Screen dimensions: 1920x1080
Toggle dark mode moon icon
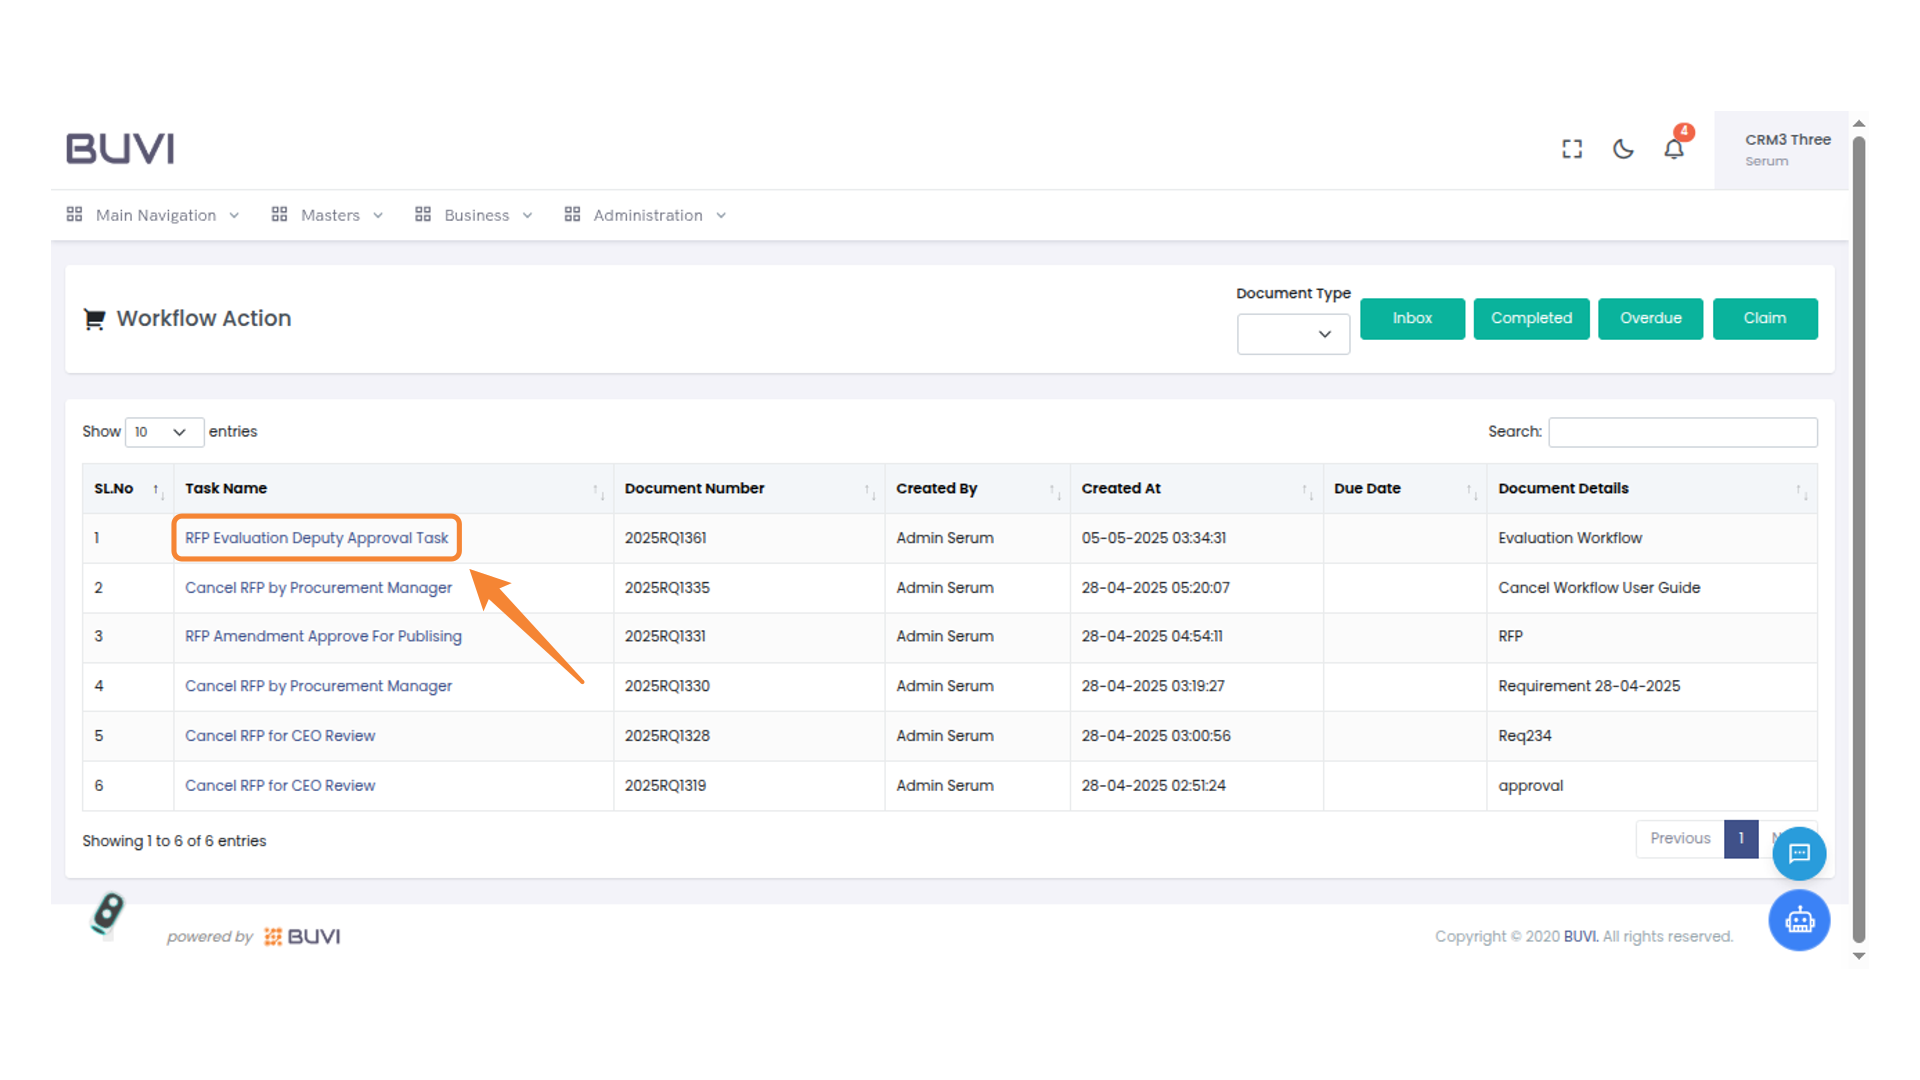click(x=1623, y=149)
